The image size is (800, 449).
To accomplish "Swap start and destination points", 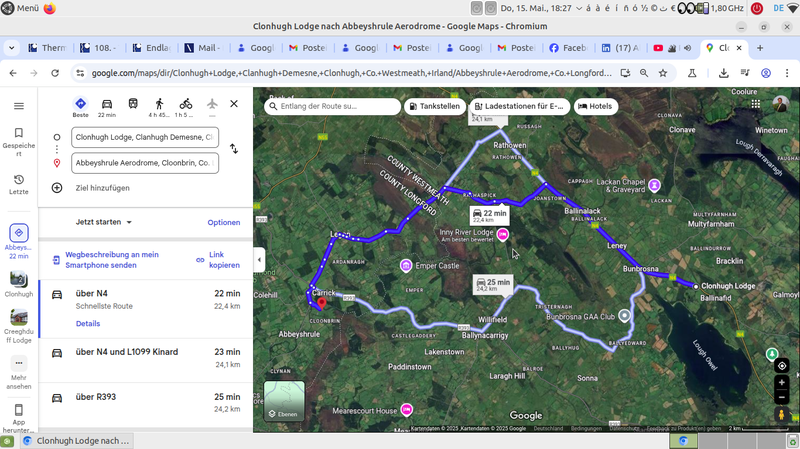I will coord(234,149).
